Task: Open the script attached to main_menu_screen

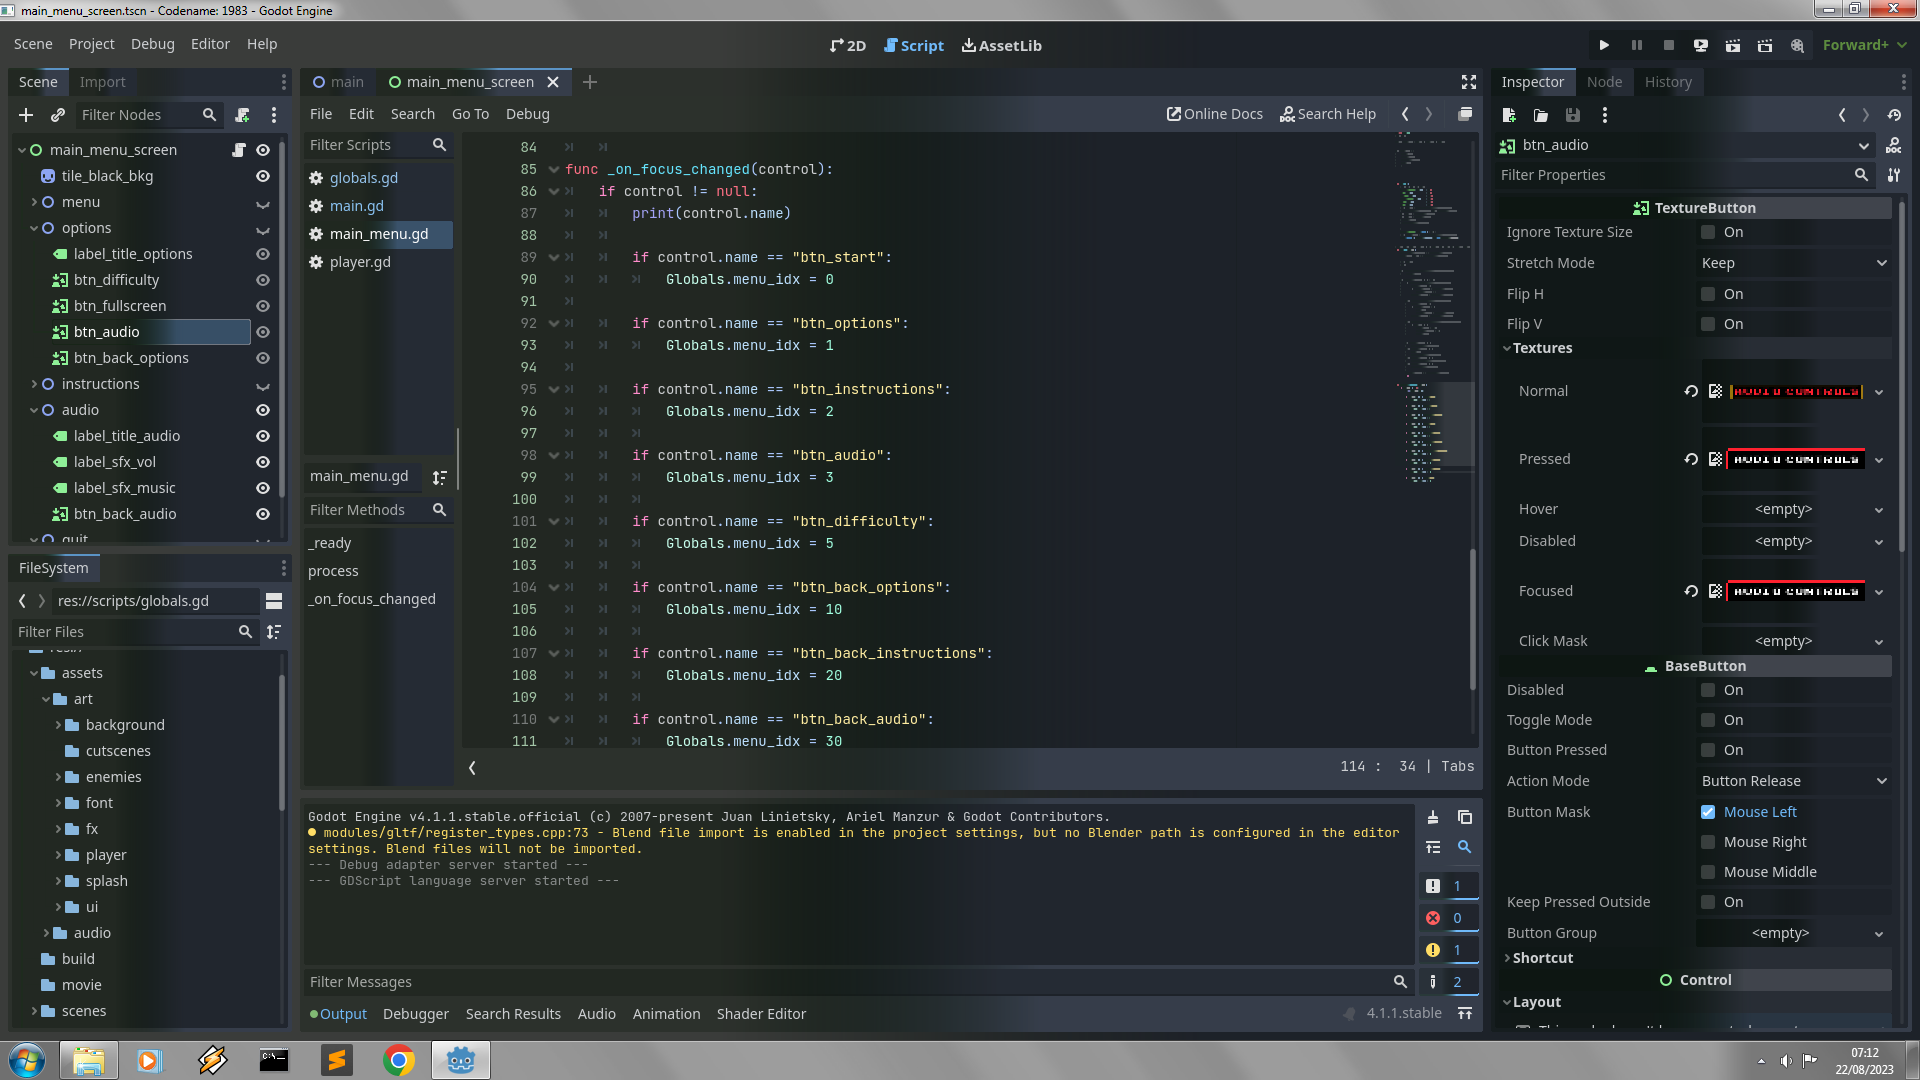Action: (x=239, y=150)
